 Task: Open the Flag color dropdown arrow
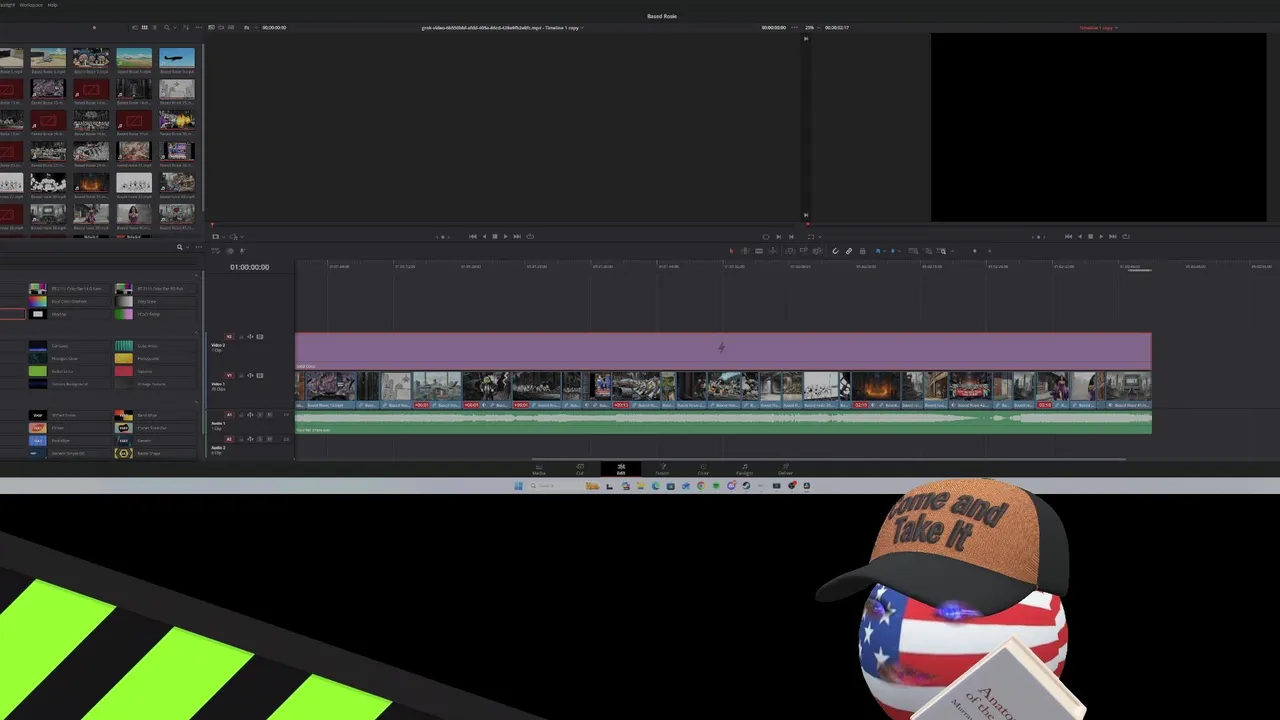tap(884, 251)
